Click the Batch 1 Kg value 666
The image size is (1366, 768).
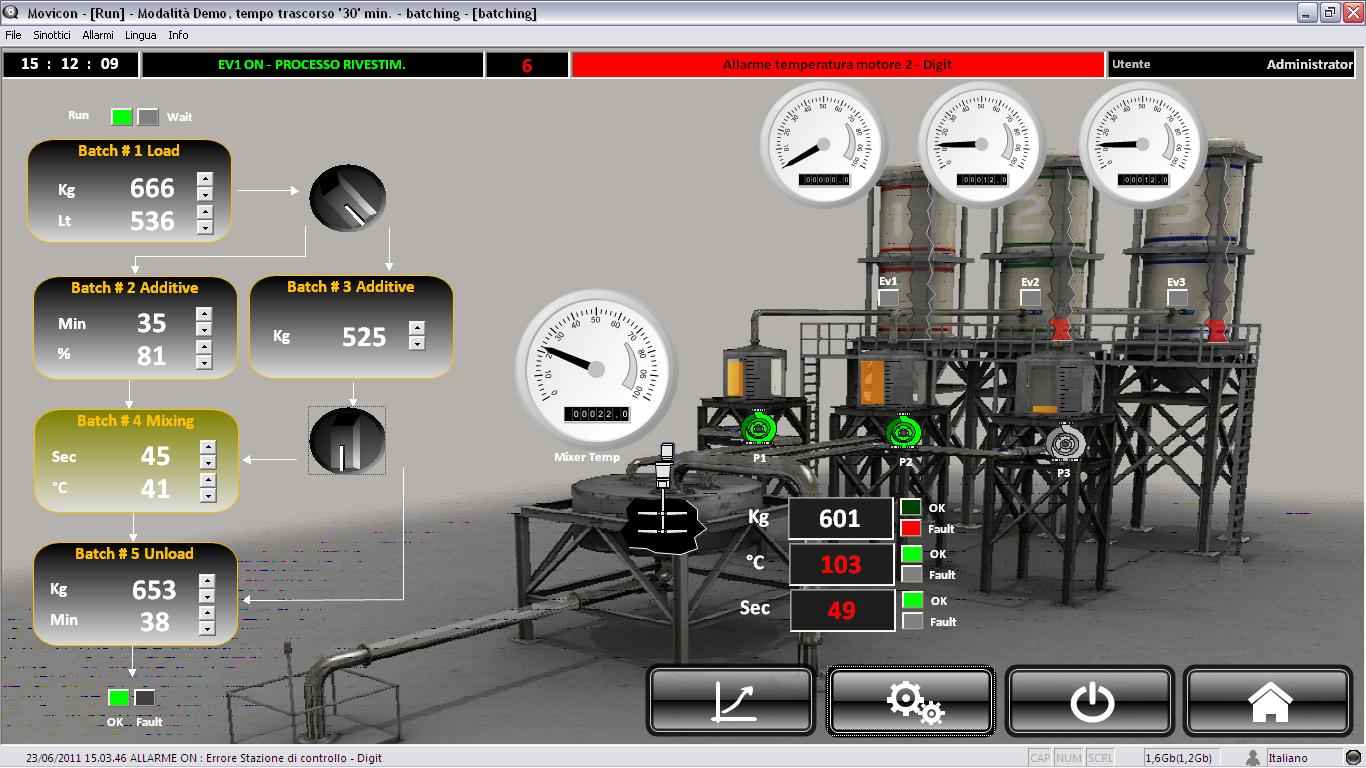coord(152,188)
